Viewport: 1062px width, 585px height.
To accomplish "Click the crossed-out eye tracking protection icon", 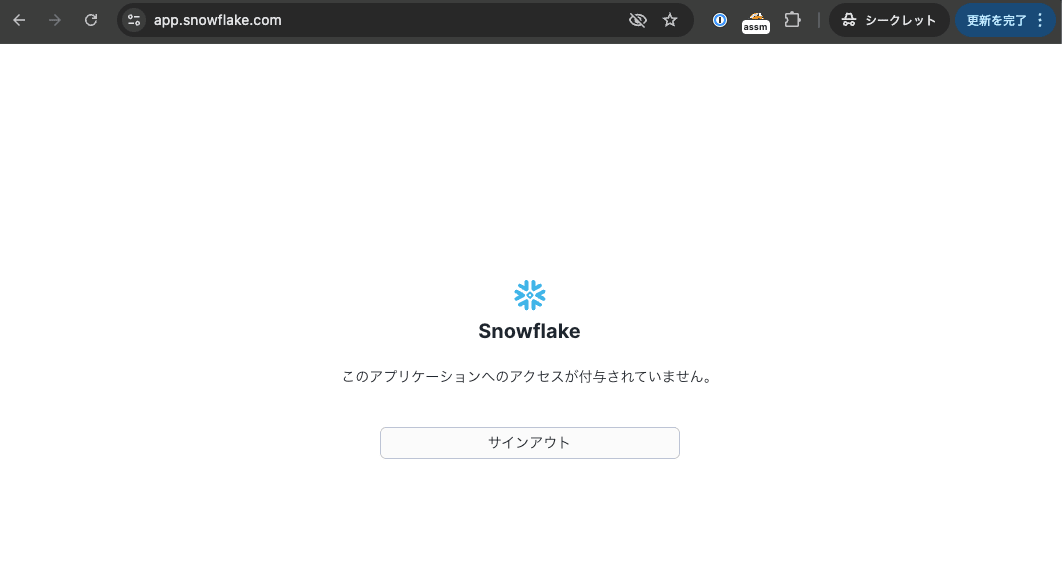I will [x=637, y=20].
